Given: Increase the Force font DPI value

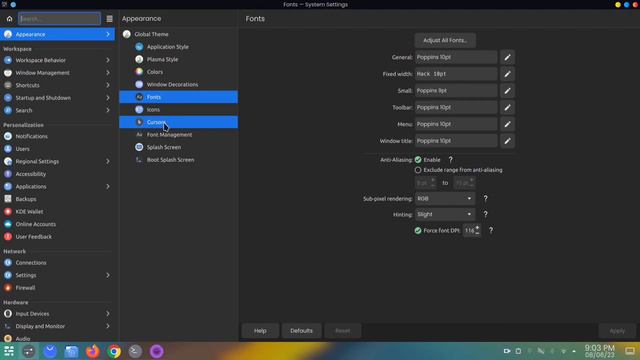Looking at the screenshot, I should (x=477, y=228).
